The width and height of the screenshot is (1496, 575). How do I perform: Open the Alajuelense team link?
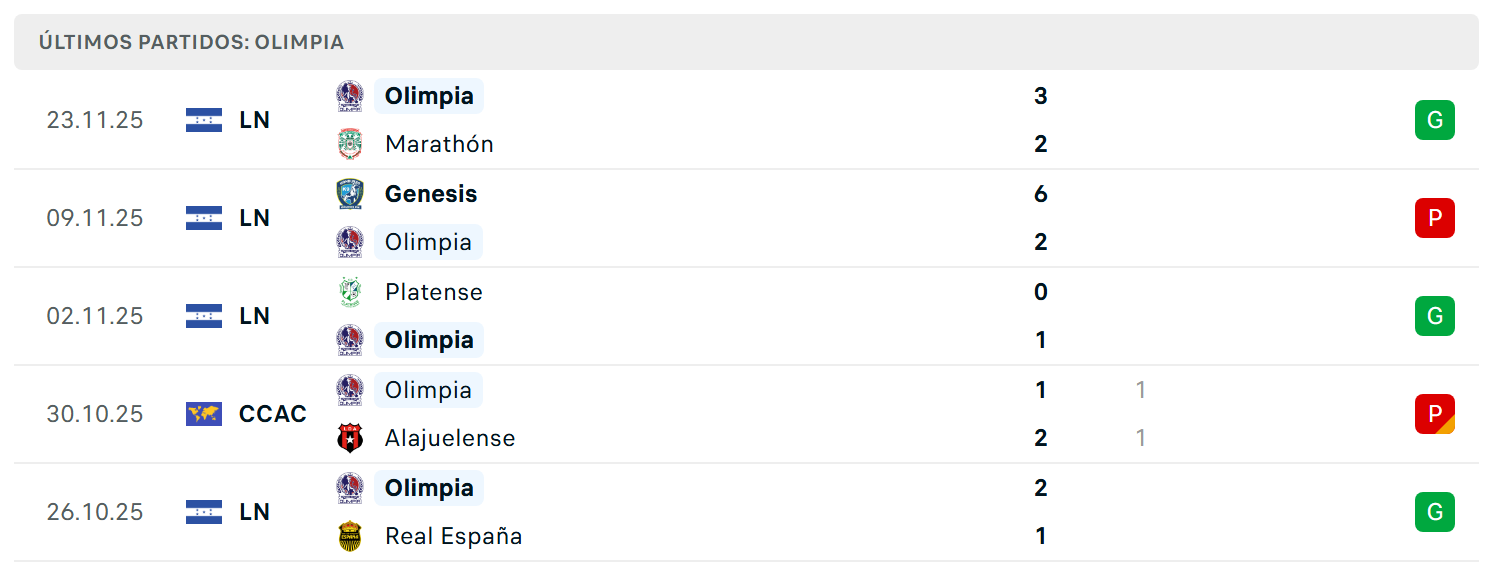click(x=450, y=438)
